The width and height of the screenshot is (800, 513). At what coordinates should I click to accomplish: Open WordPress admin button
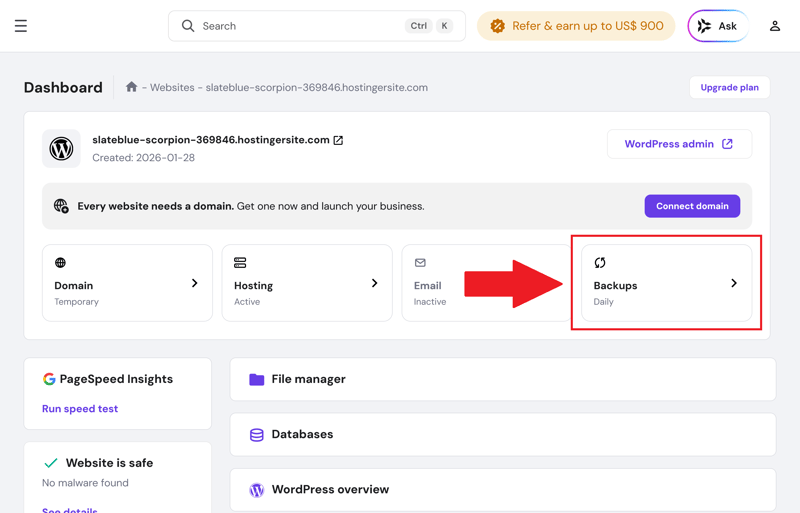pyautogui.click(x=679, y=144)
